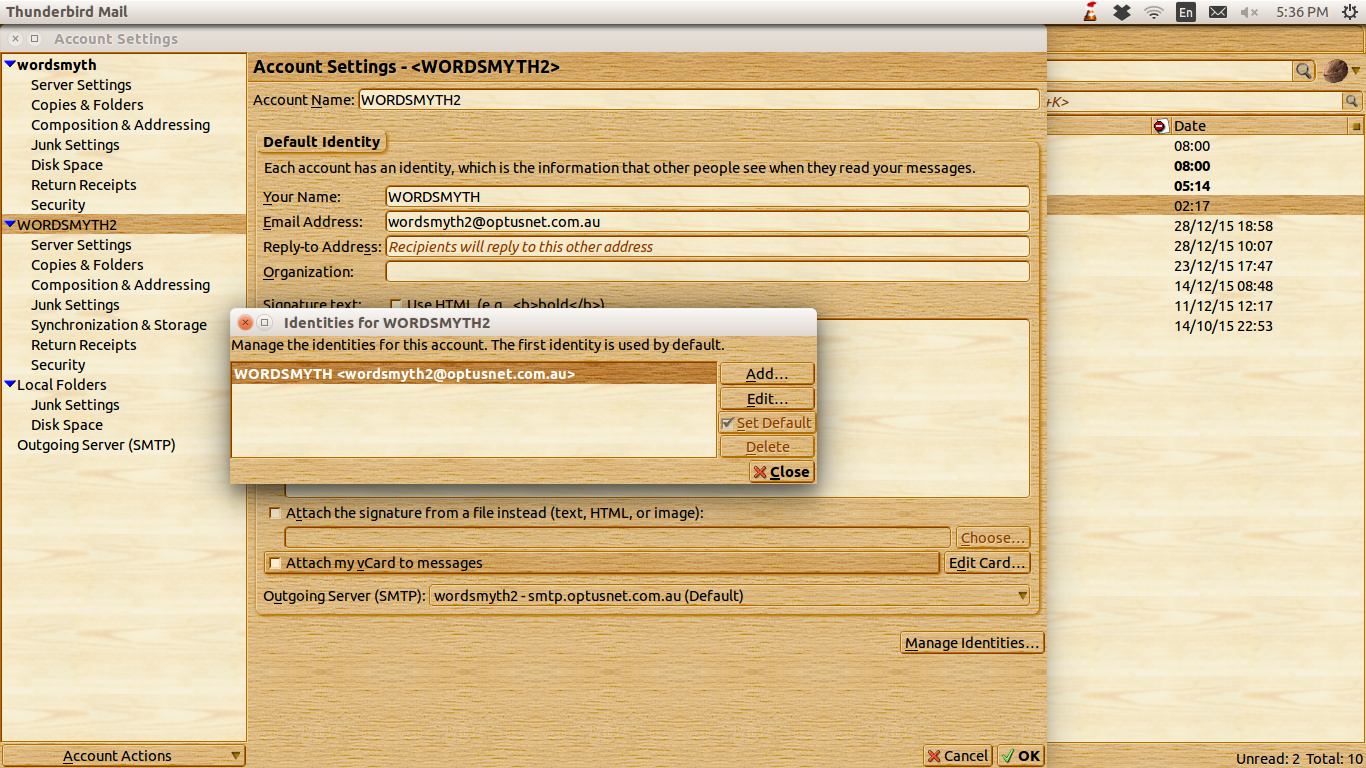
Task: Open Copies & Folders under wordsmyth
Action: coord(87,105)
